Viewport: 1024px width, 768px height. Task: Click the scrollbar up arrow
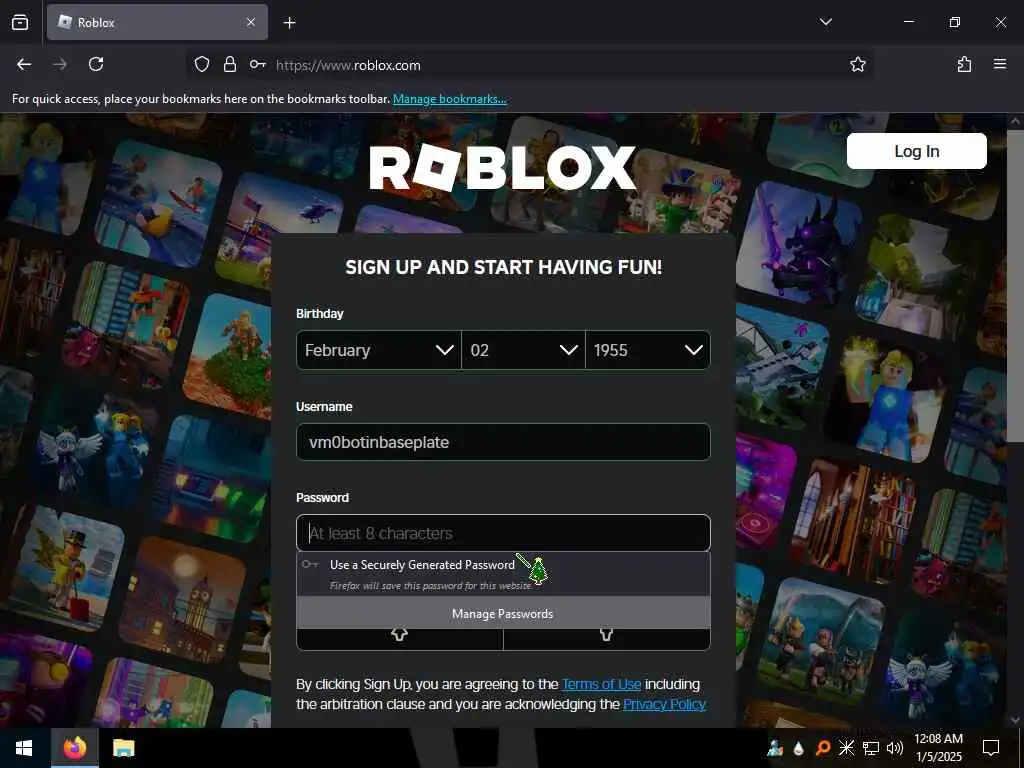coord(1015,121)
